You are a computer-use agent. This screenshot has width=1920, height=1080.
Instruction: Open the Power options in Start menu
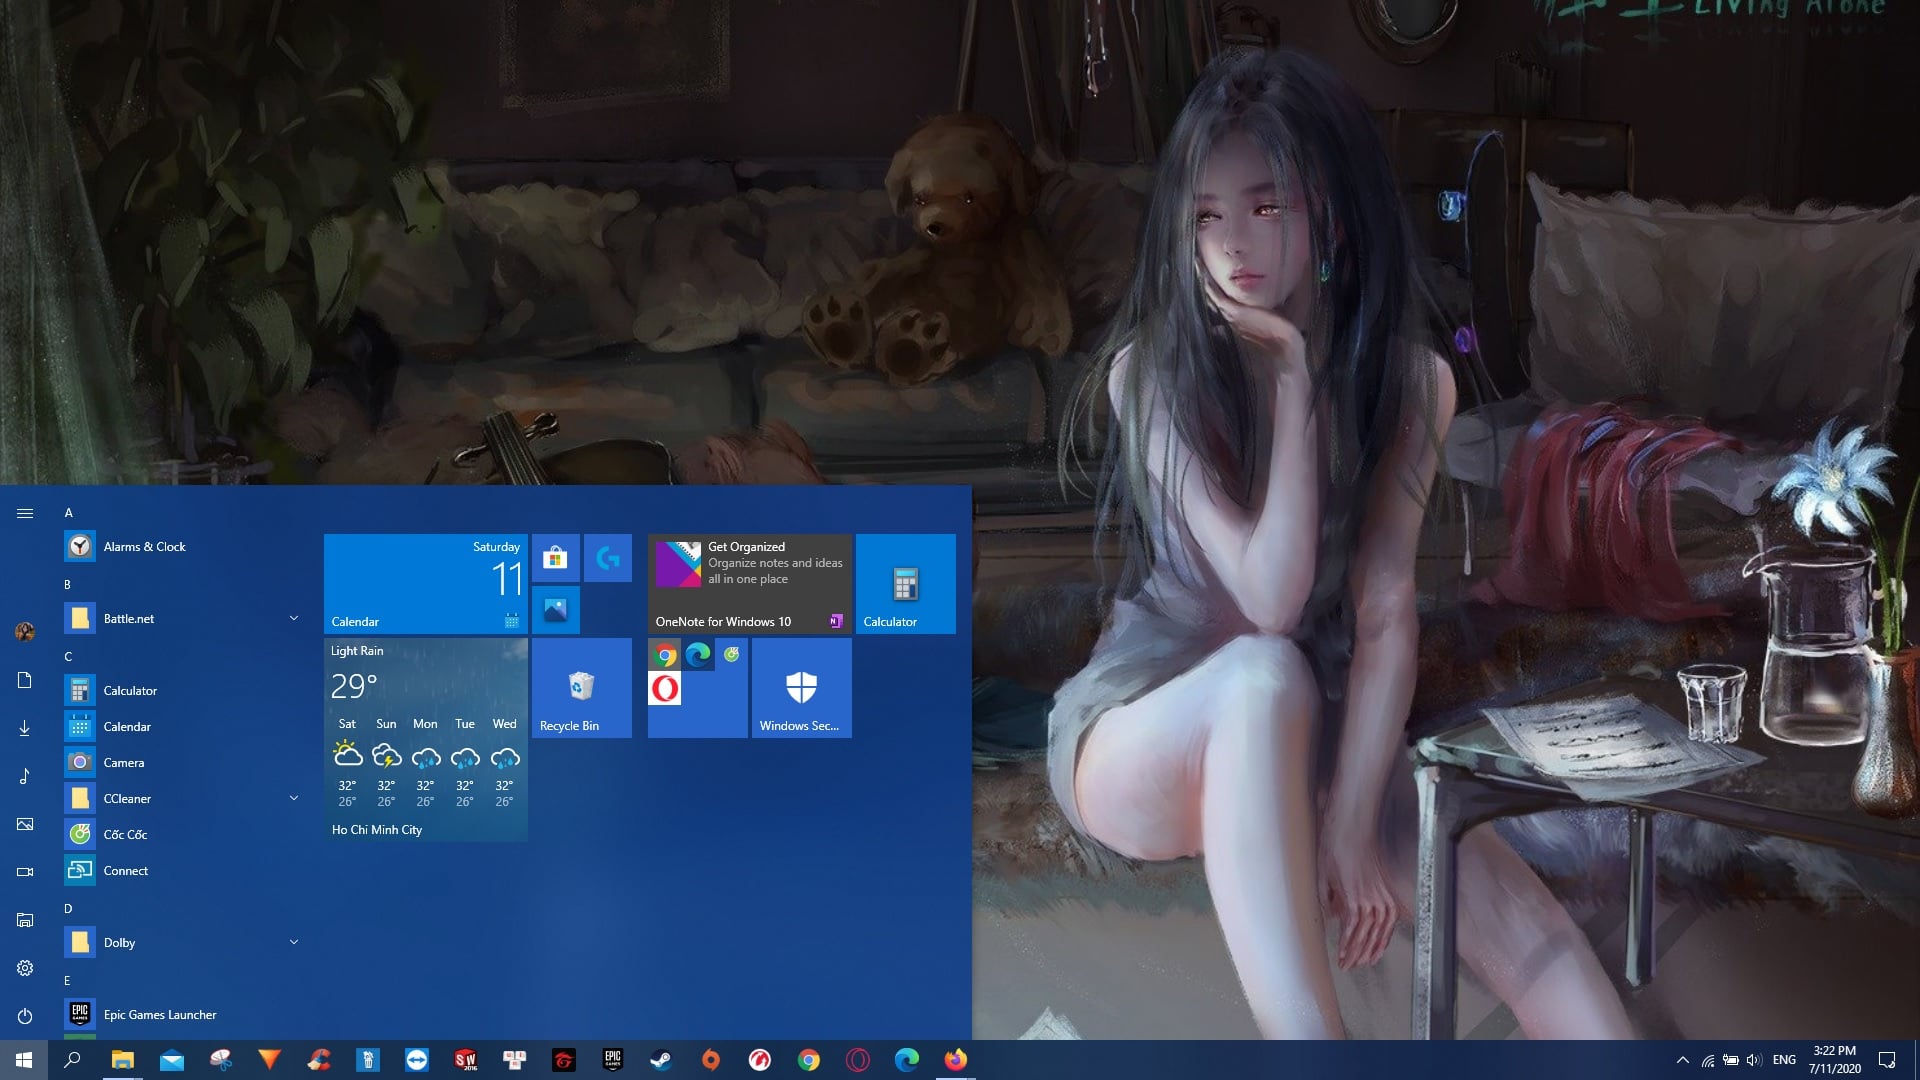[x=25, y=1016]
